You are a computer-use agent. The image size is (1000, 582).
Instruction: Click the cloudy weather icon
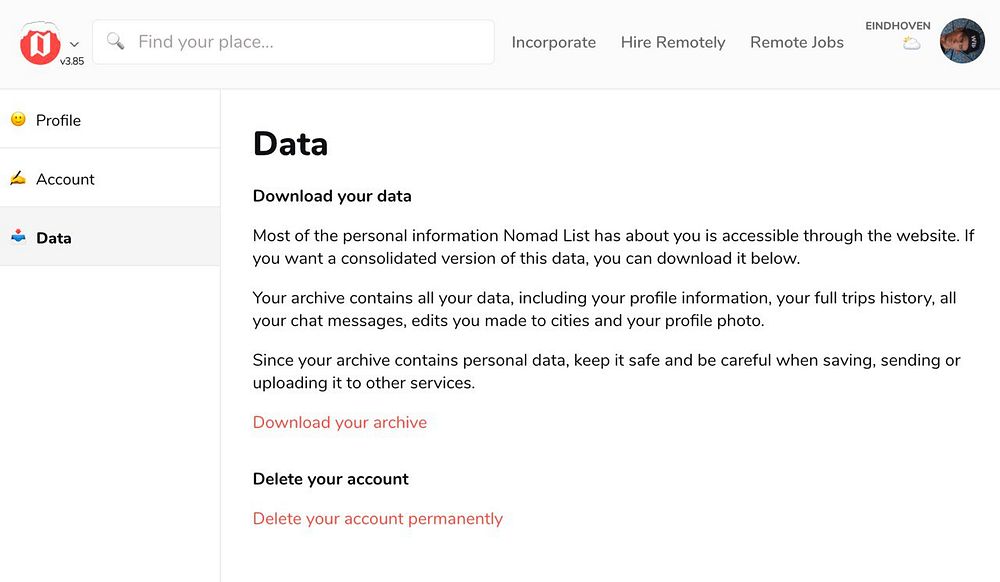(x=911, y=44)
